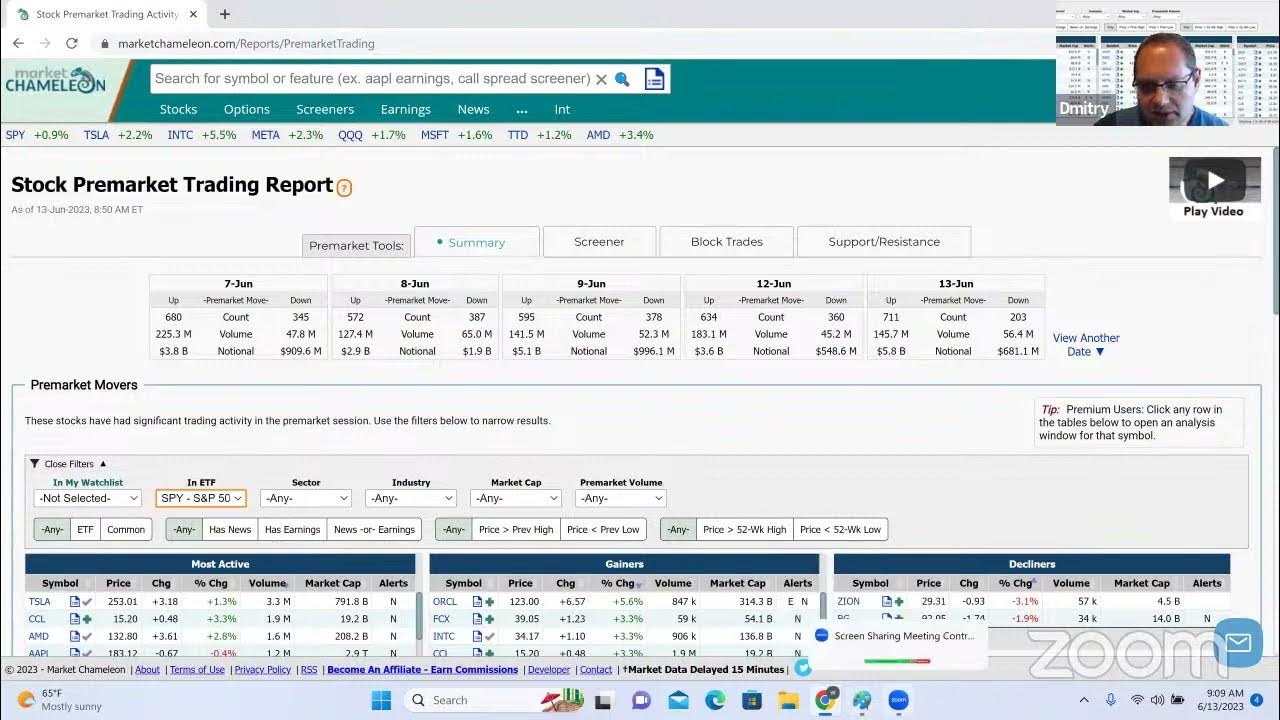Select the Common stock type filter
The height and width of the screenshot is (720, 1280).
[x=126, y=529]
